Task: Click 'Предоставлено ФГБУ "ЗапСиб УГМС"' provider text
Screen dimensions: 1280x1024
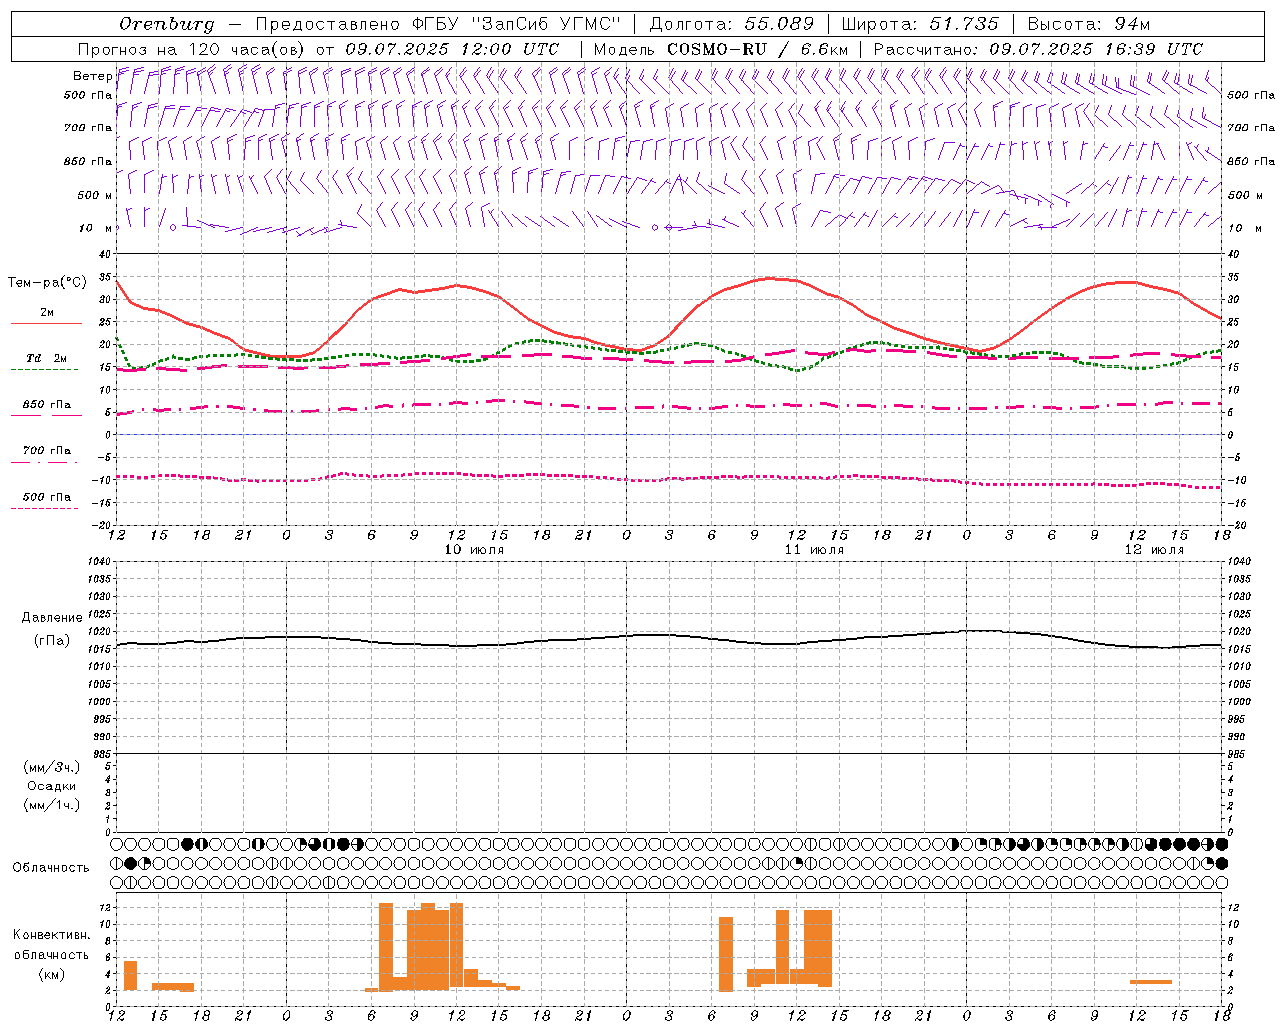Action: 438,24
